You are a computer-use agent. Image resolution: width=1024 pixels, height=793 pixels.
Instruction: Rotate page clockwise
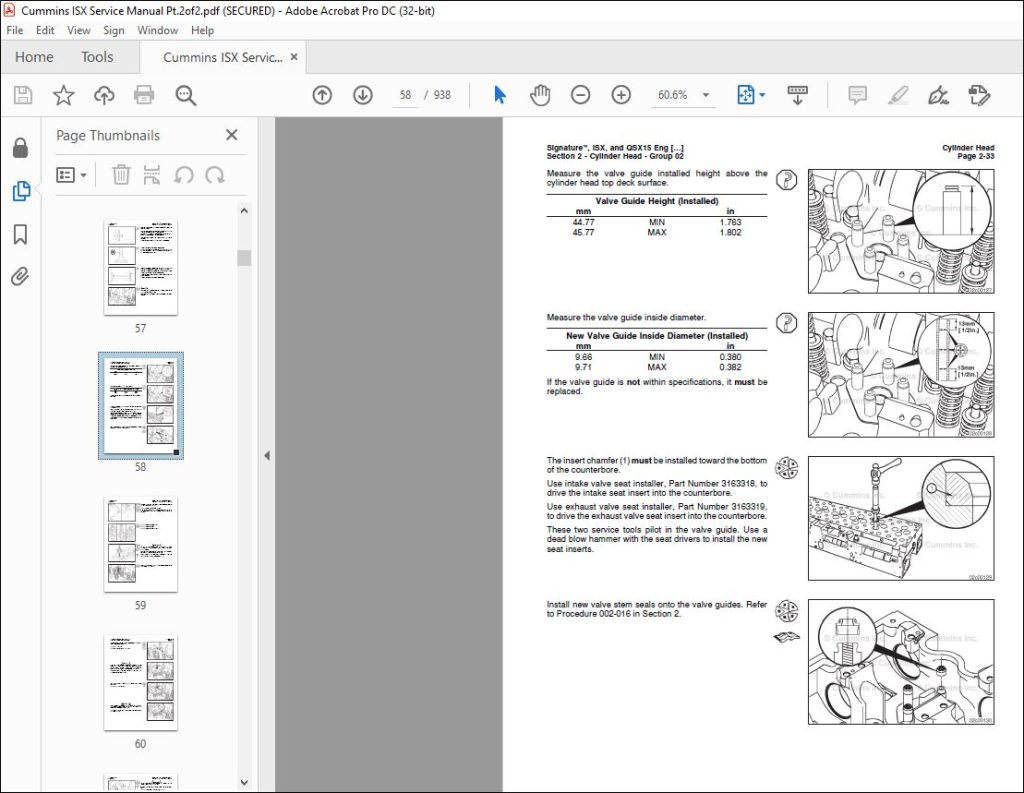pyautogui.click(x=215, y=175)
